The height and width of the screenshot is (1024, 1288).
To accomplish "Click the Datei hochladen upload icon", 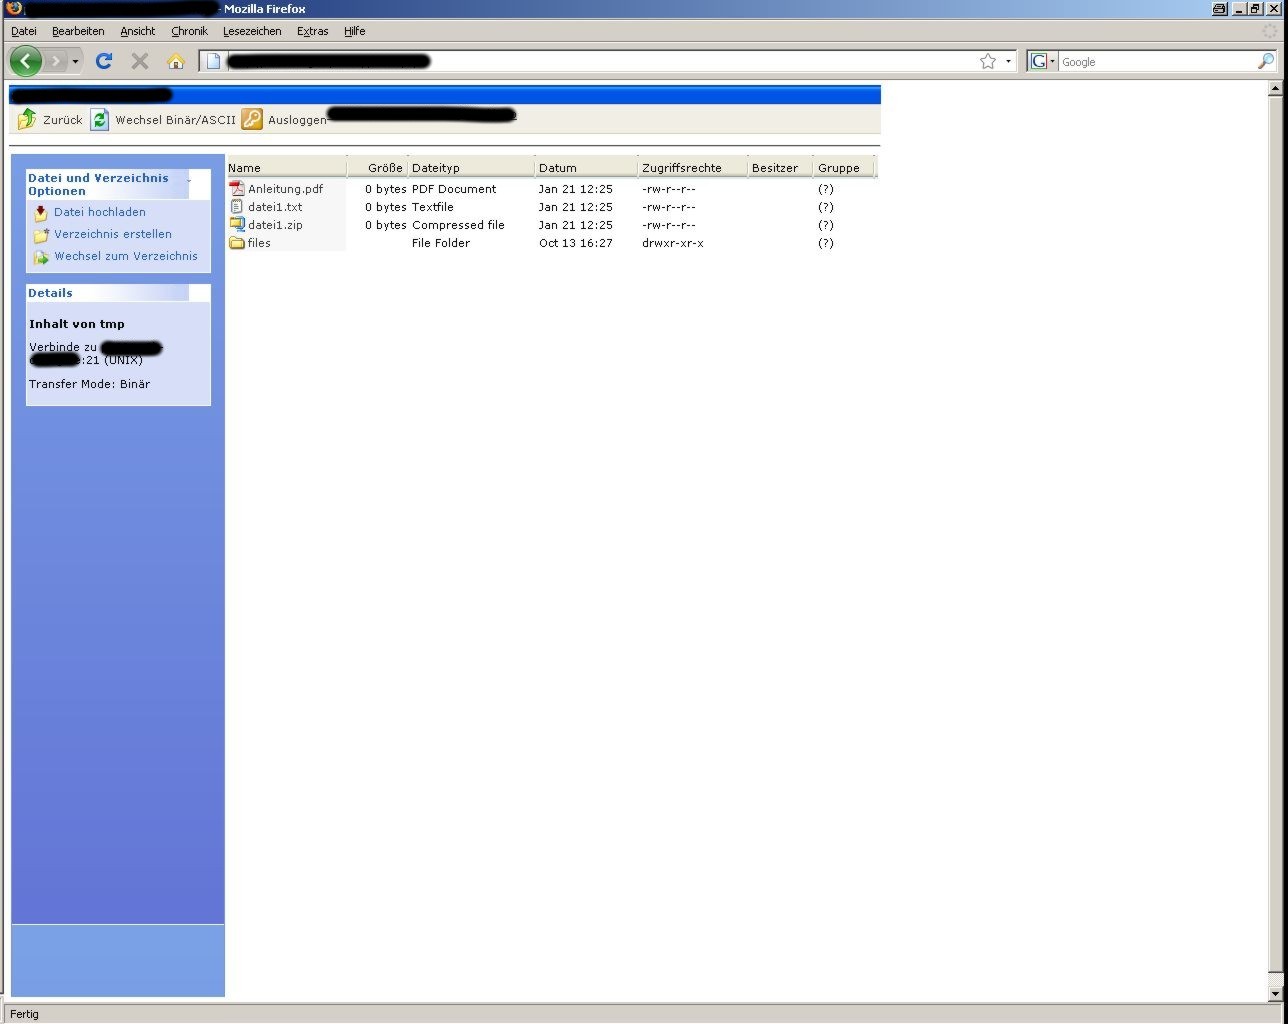I will (41, 213).
